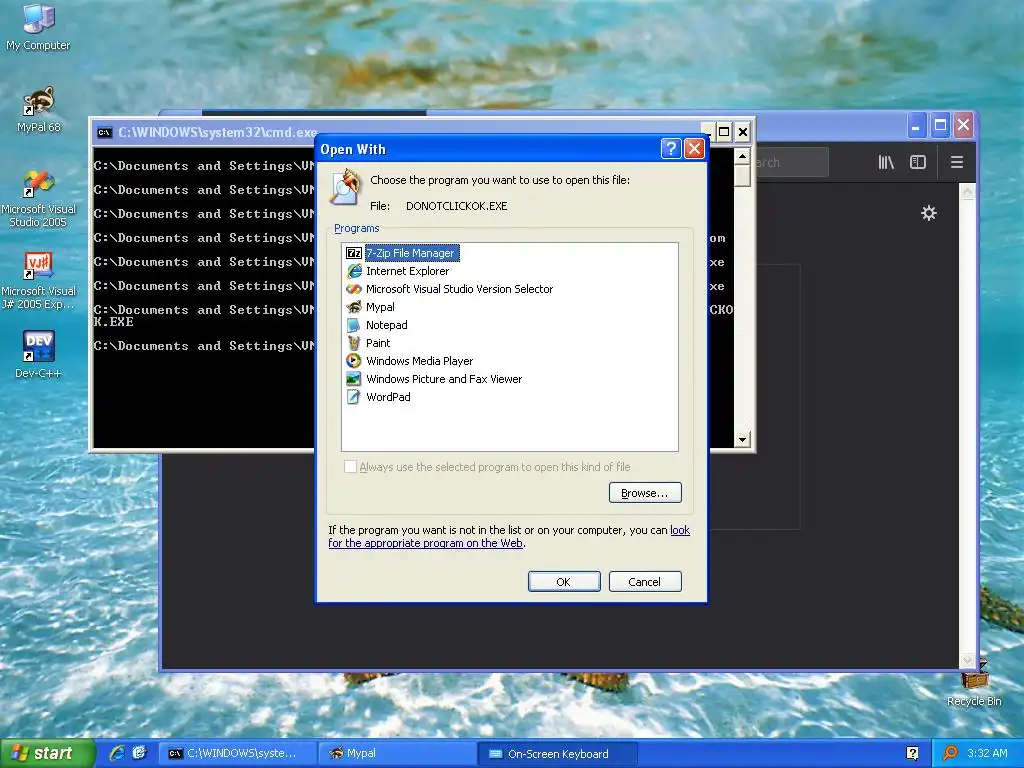Screen dimensions: 1024x768
Task: Select the Paint program icon
Action: (354, 343)
